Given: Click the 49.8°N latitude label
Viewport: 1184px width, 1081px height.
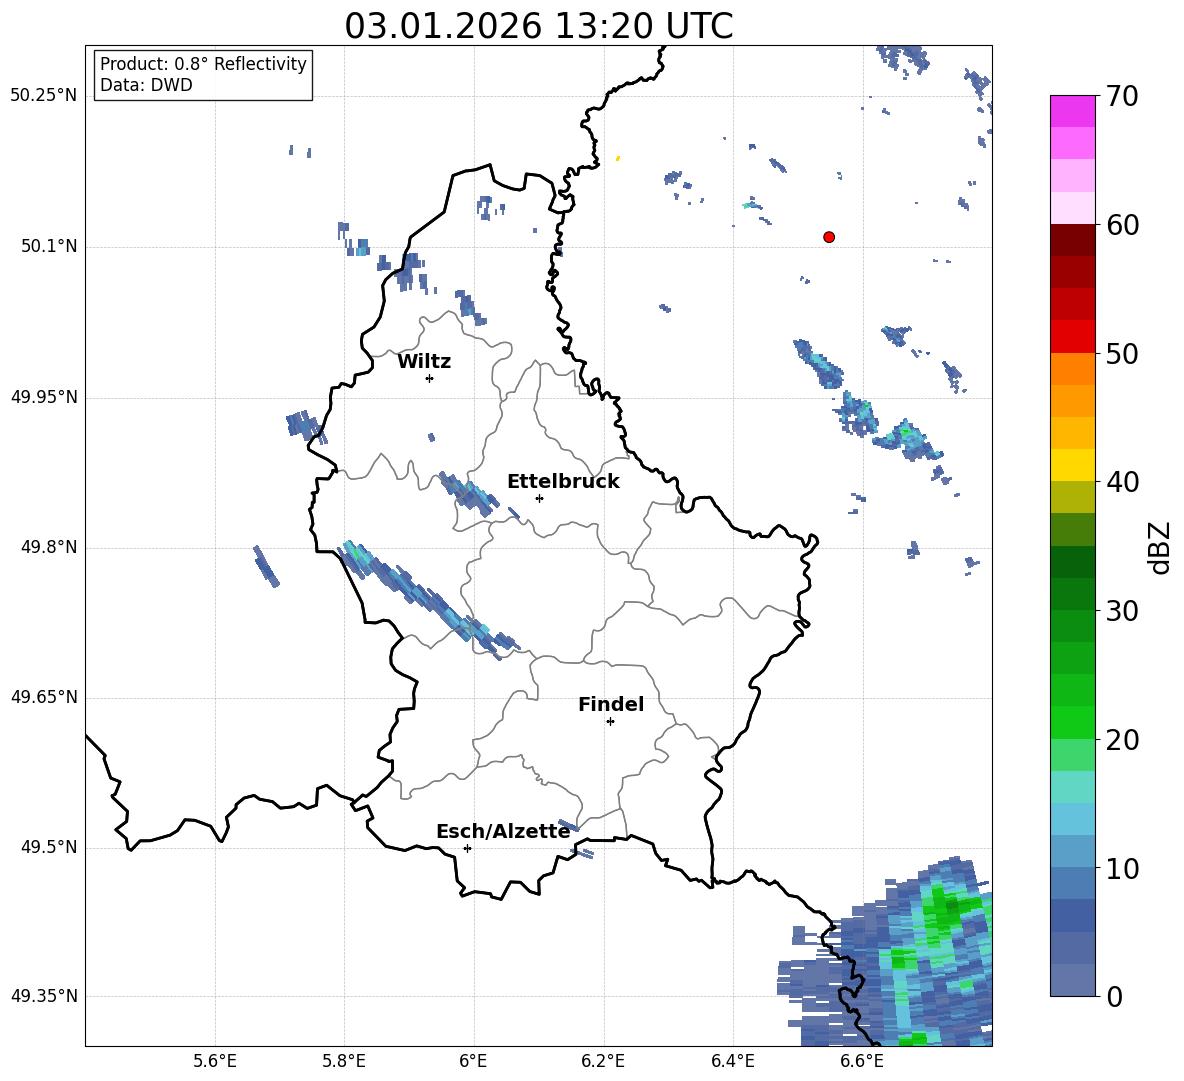Looking at the screenshot, I should coord(49,547).
